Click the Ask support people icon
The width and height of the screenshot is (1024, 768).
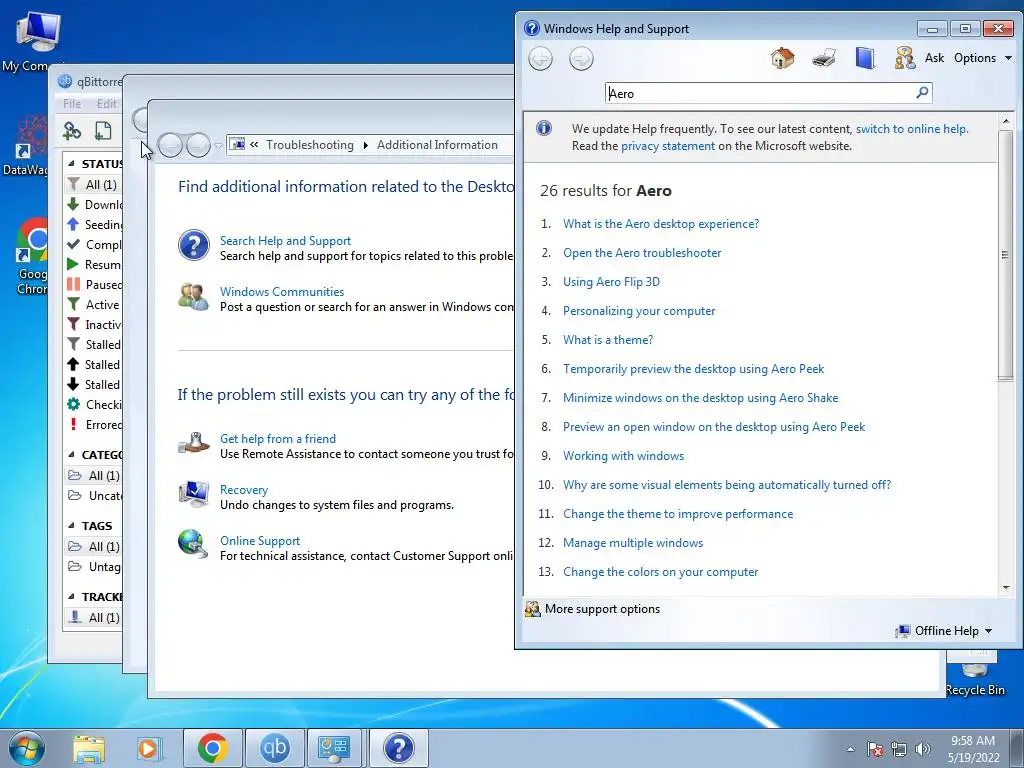pyautogui.click(x=904, y=58)
